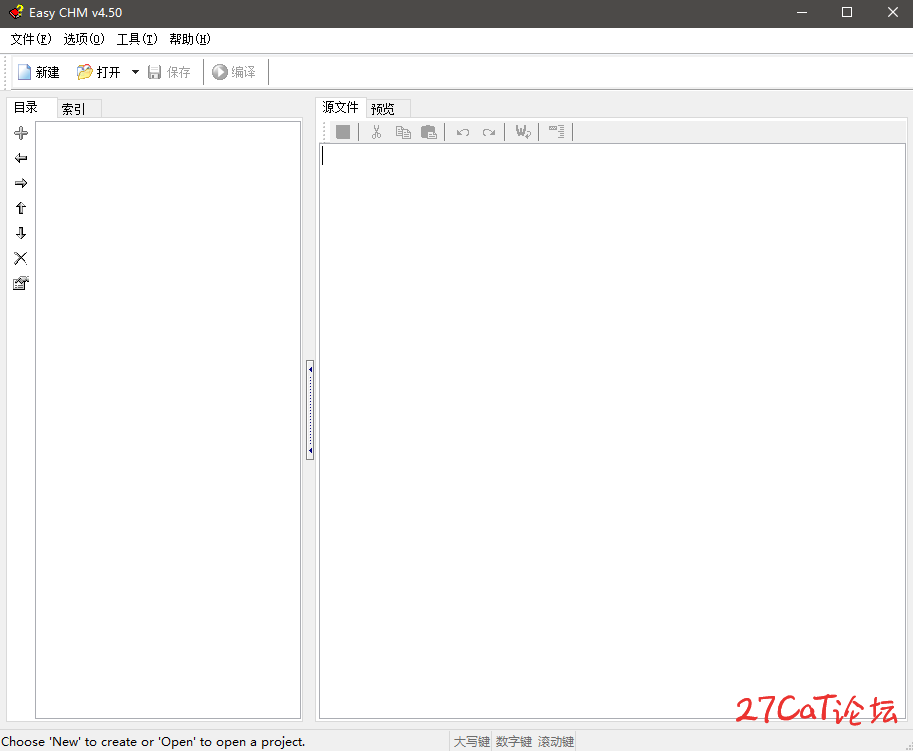Click the 大写键 indicator in the status bar
The height and width of the screenshot is (751, 913).
472,742
